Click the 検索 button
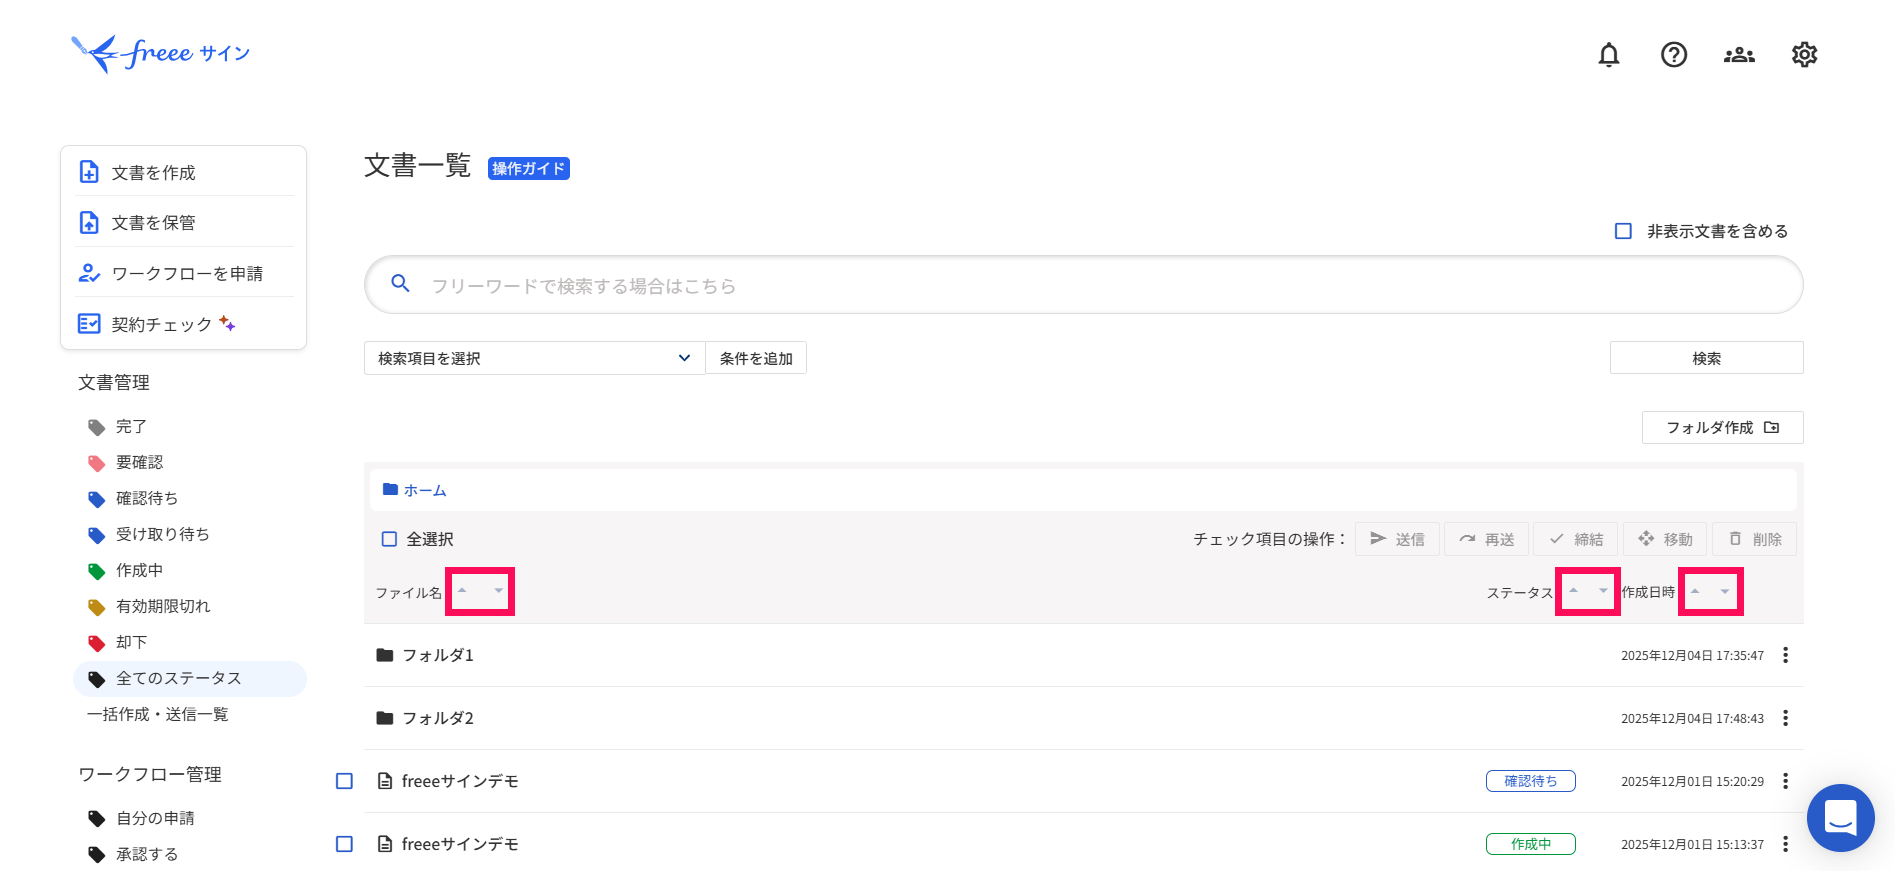 [x=1706, y=358]
